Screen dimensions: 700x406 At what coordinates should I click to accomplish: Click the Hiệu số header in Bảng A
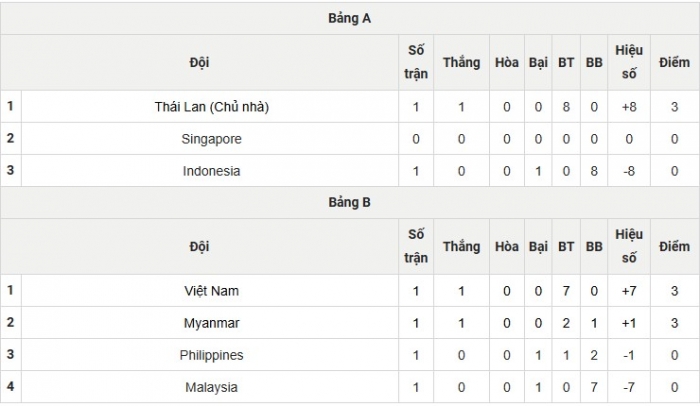[630, 62]
